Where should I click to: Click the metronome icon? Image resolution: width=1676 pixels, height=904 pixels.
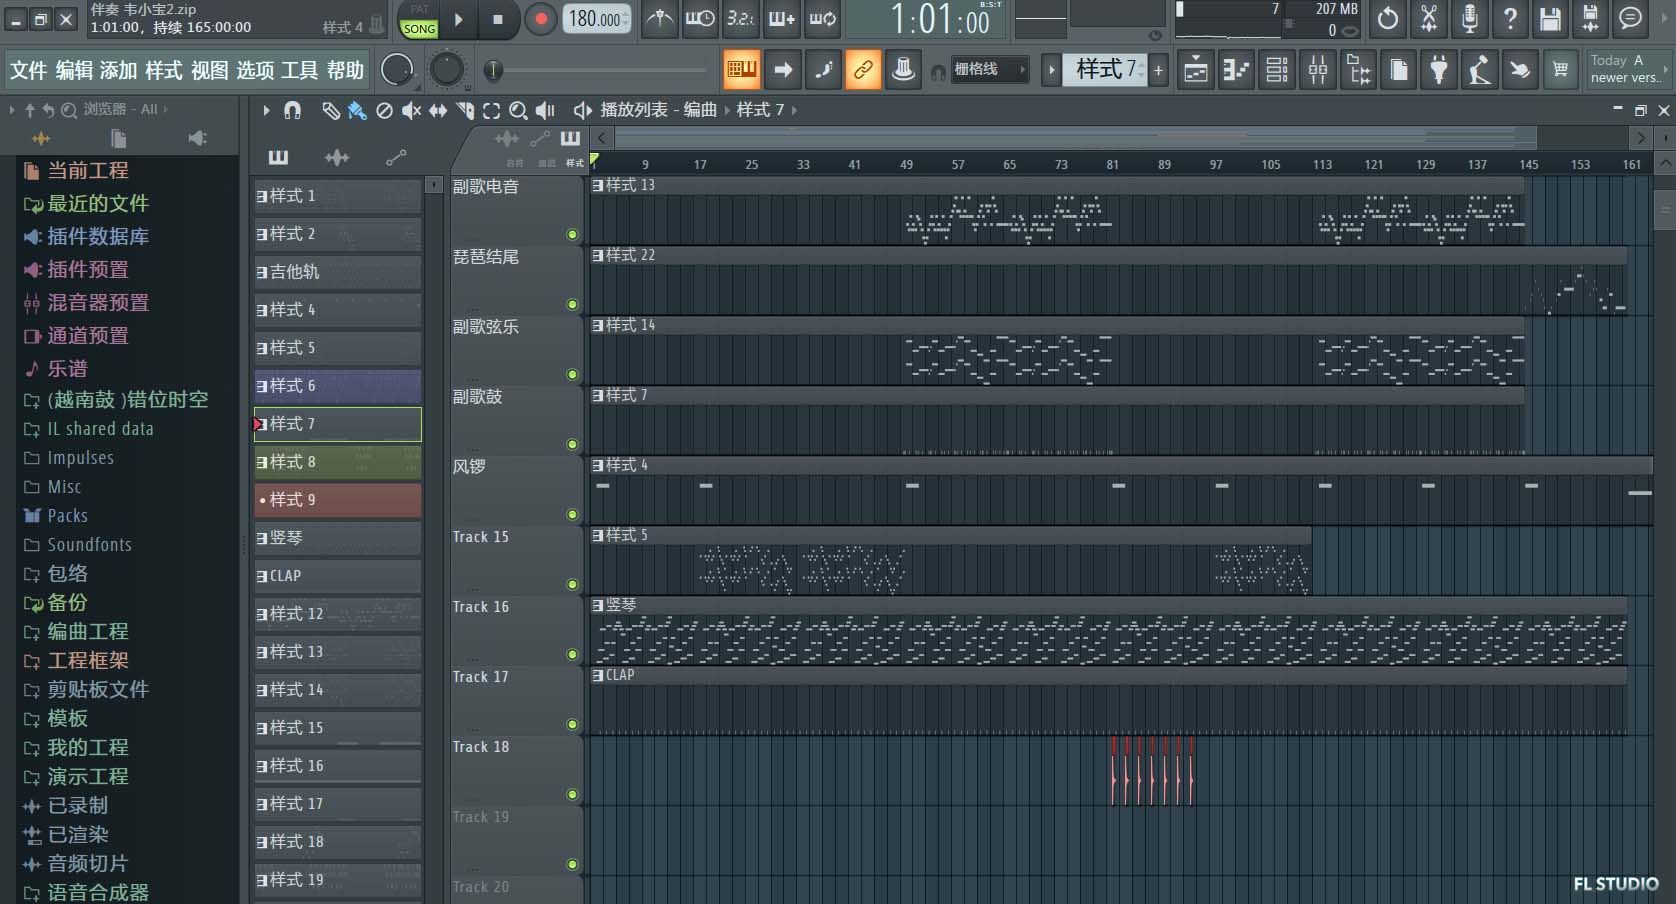click(x=659, y=18)
